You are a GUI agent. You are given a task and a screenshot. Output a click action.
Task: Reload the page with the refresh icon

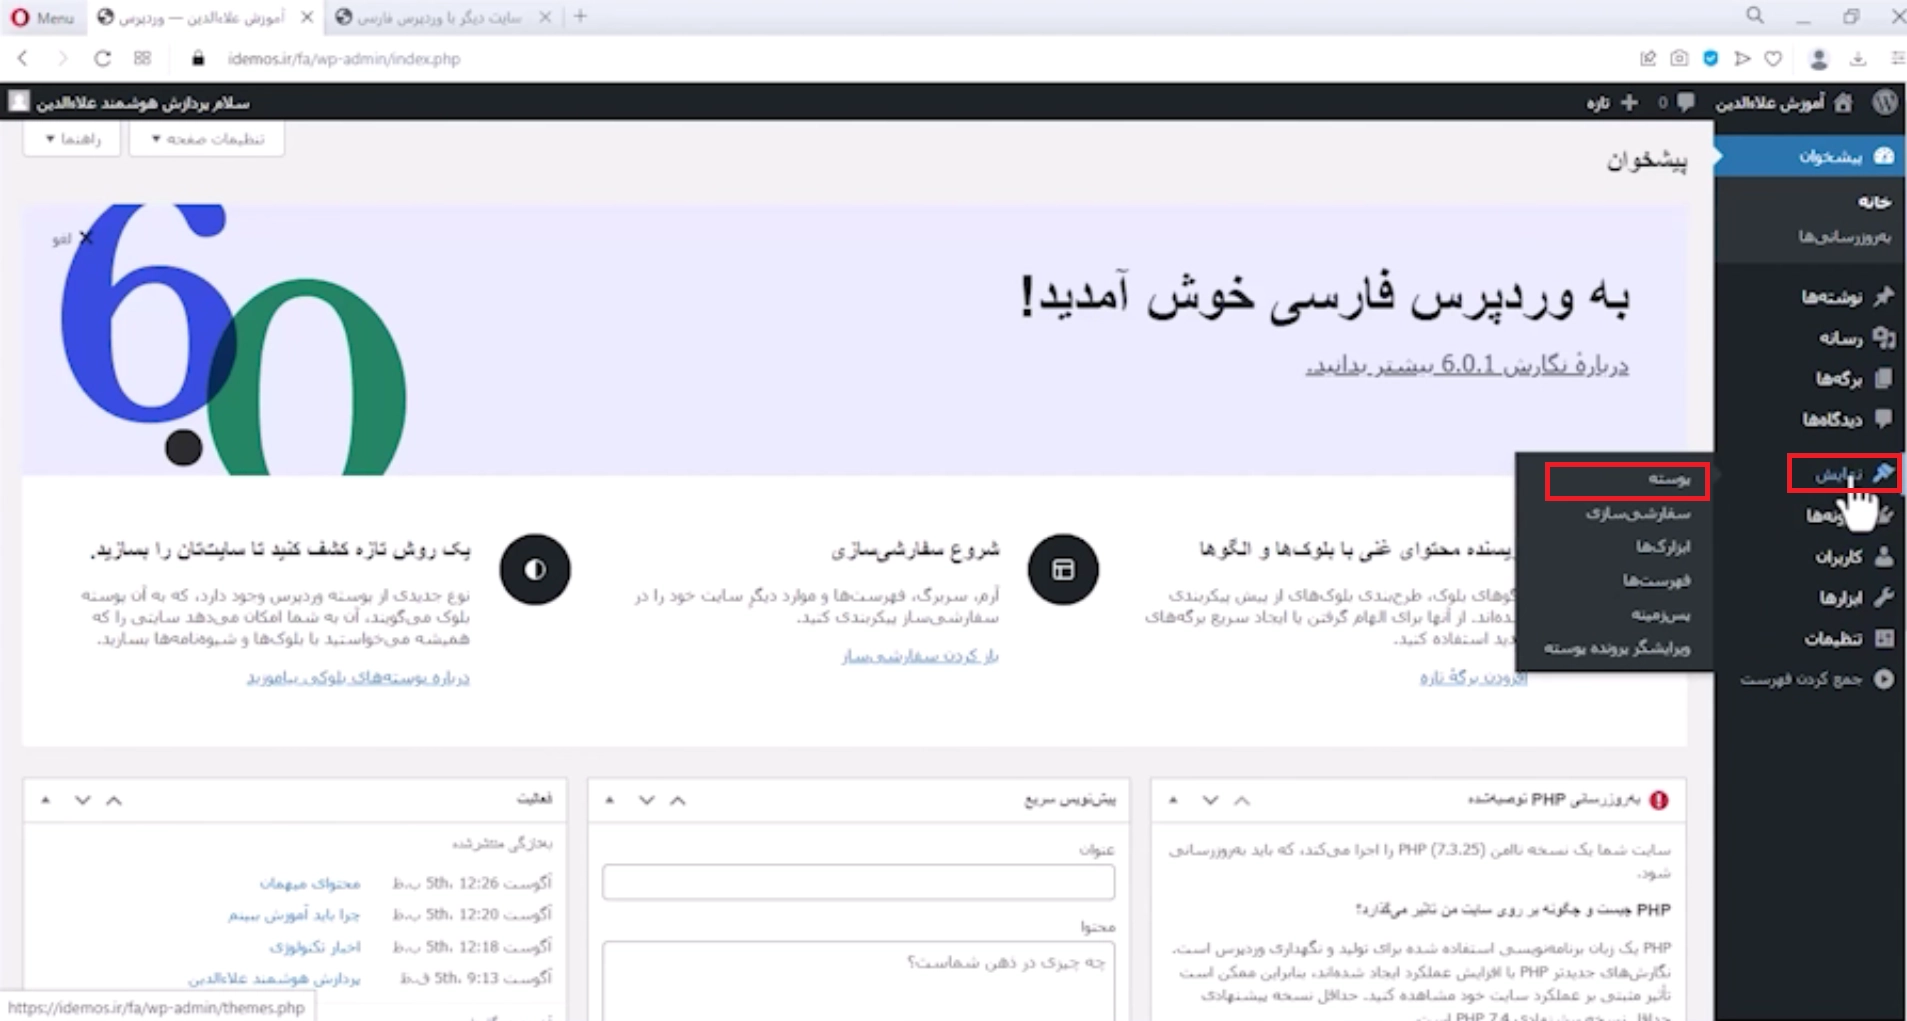(102, 59)
